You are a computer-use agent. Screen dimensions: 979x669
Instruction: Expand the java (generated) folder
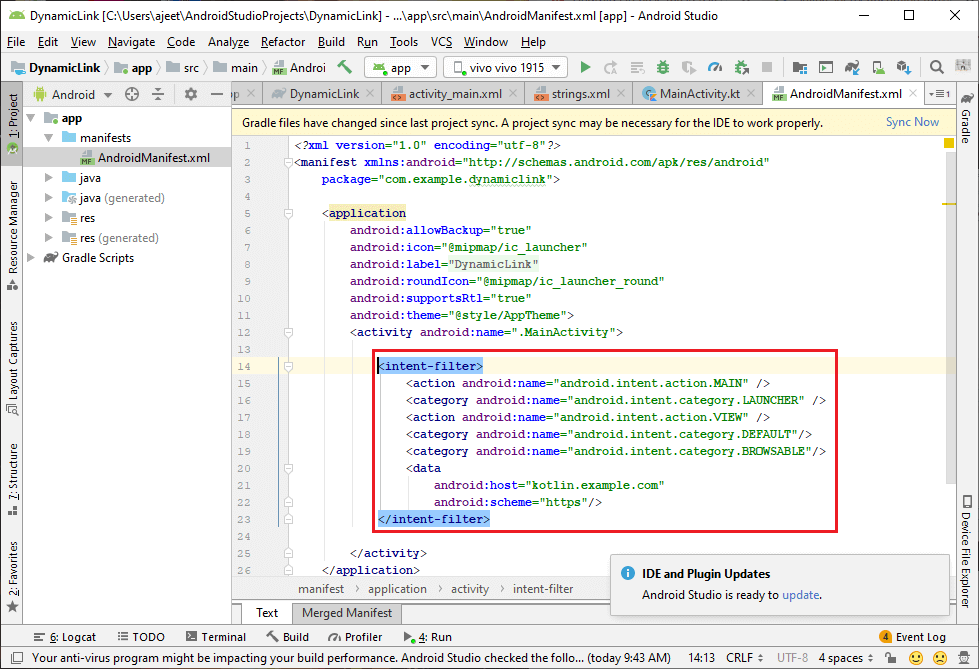click(49, 198)
